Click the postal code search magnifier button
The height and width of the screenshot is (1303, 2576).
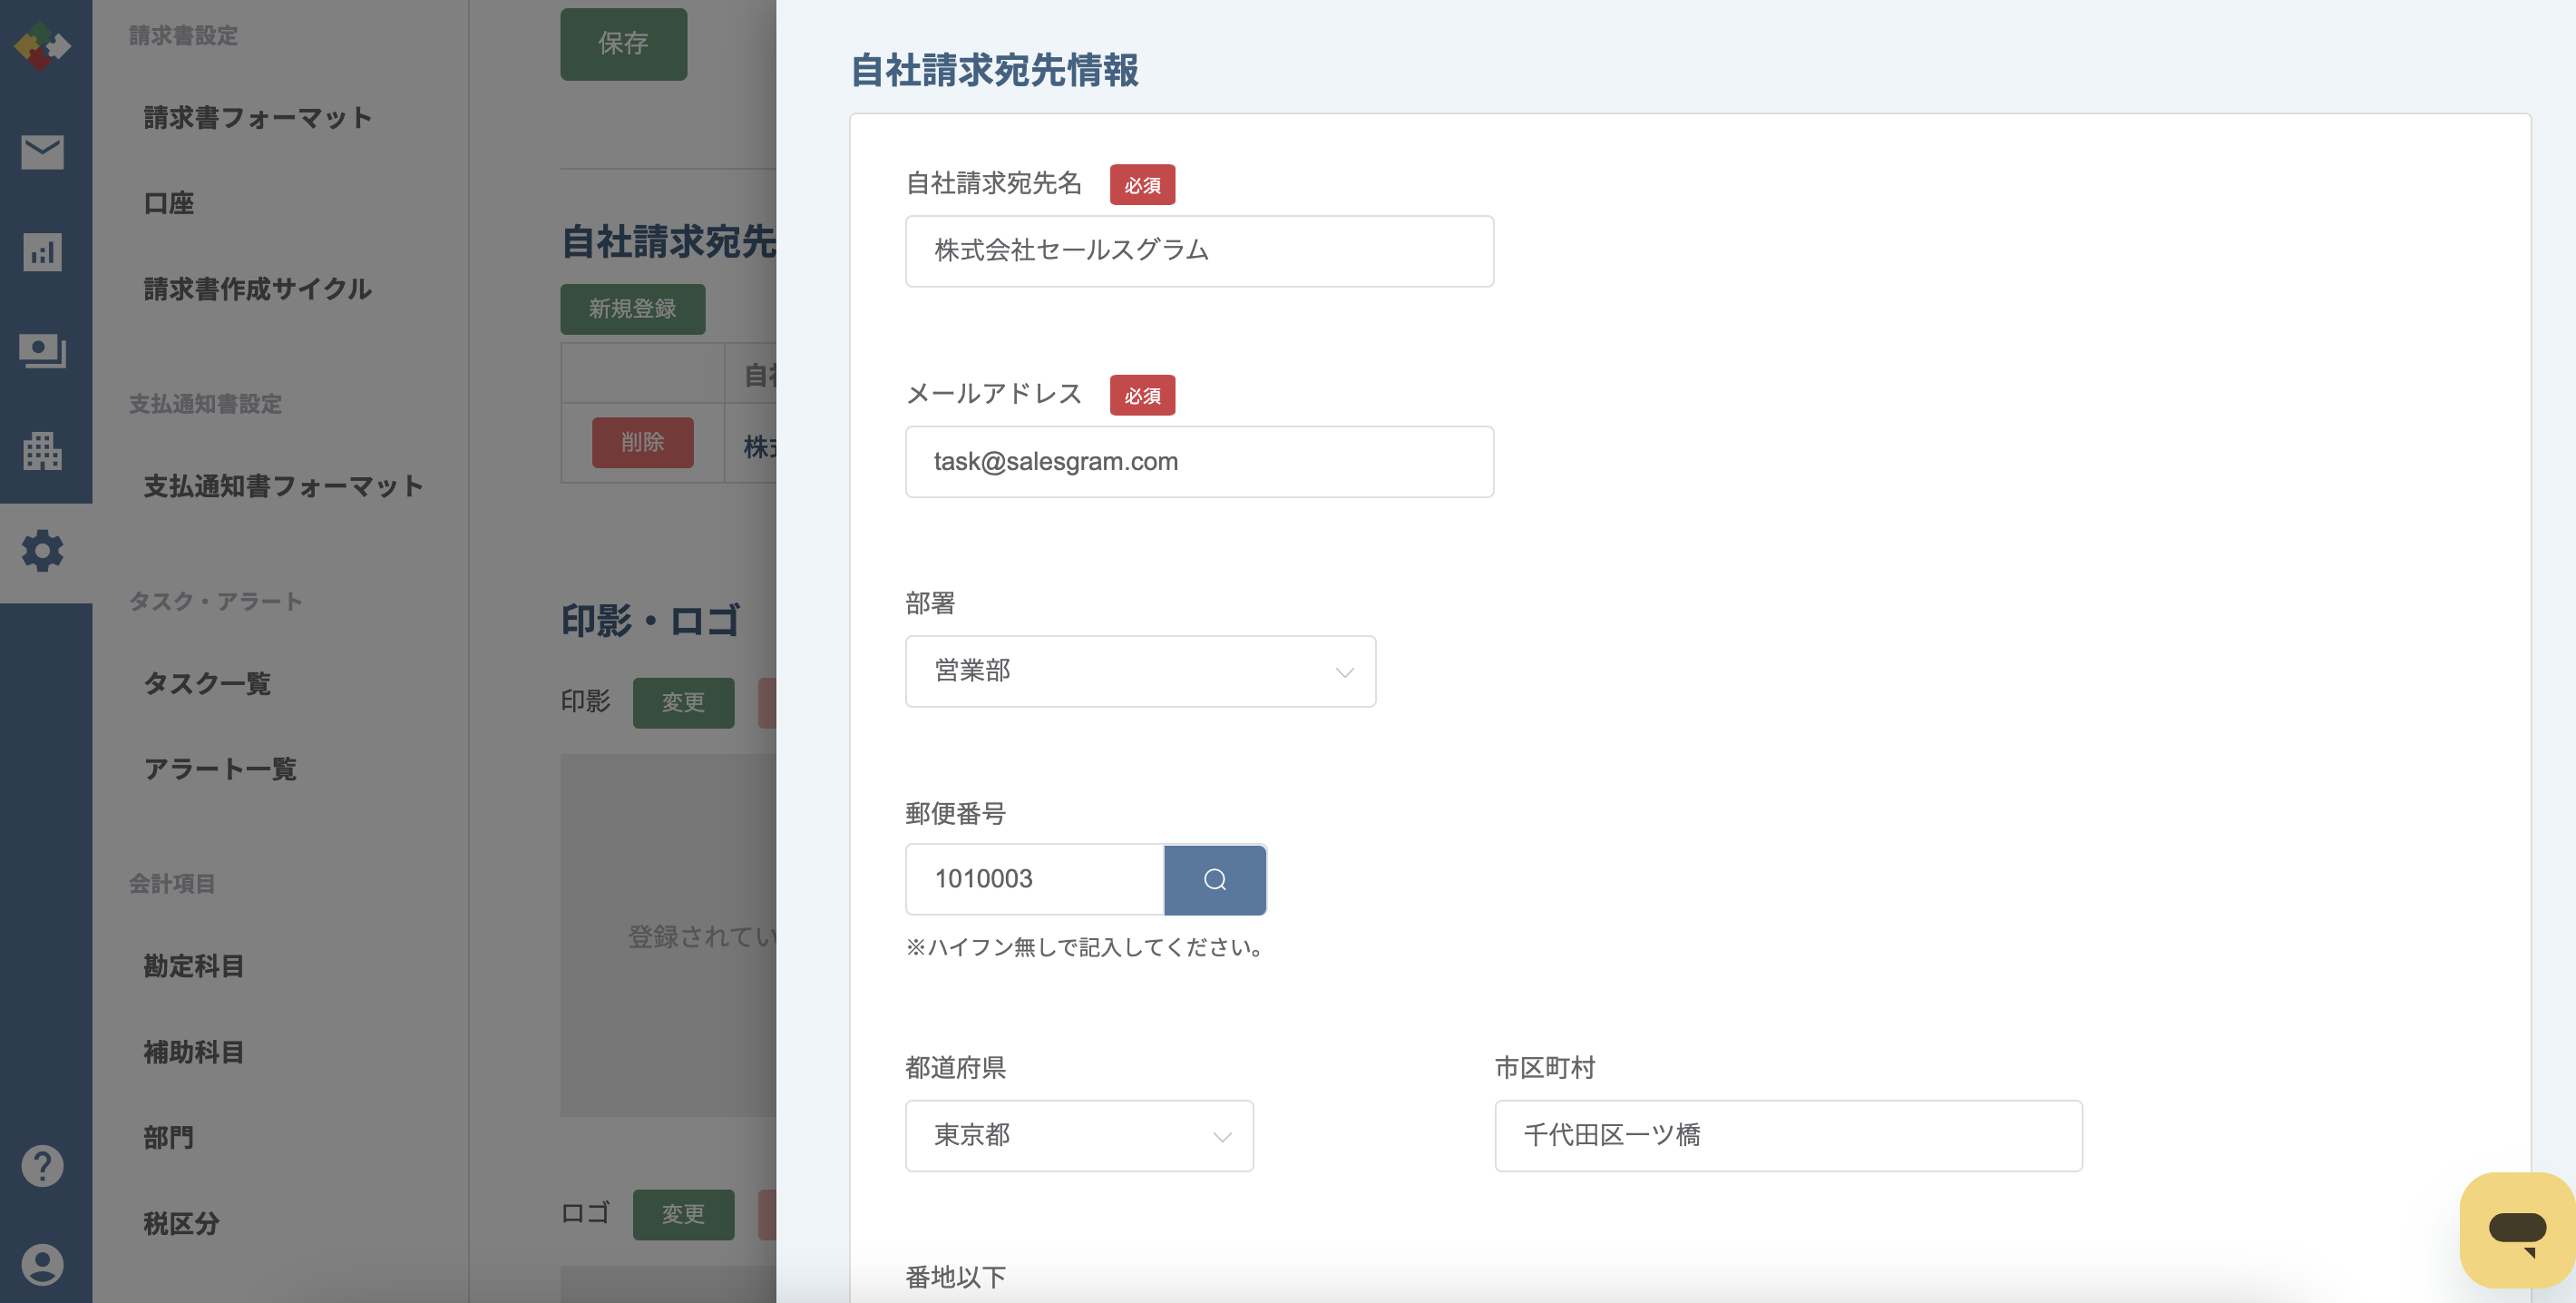[1215, 879]
